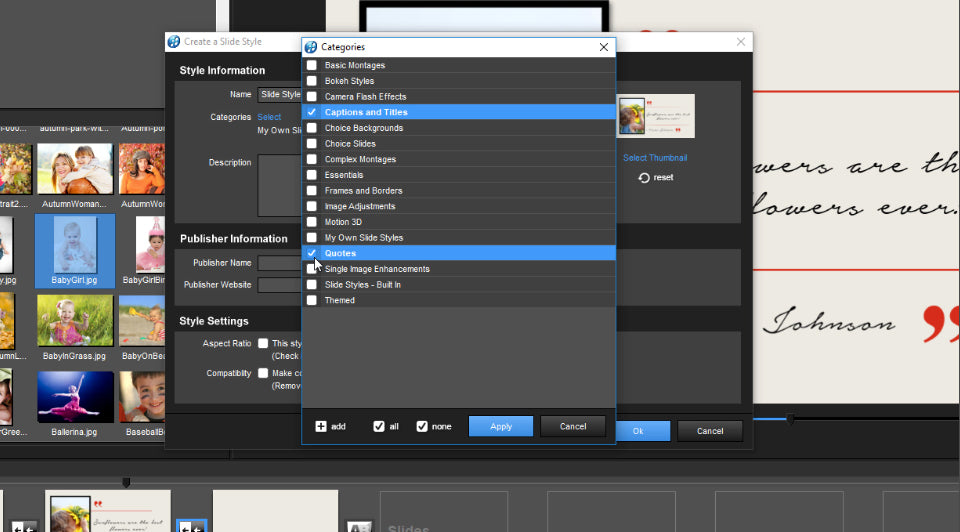Click the Captions and Titles label
This screenshot has width=960, height=532.
(x=366, y=112)
